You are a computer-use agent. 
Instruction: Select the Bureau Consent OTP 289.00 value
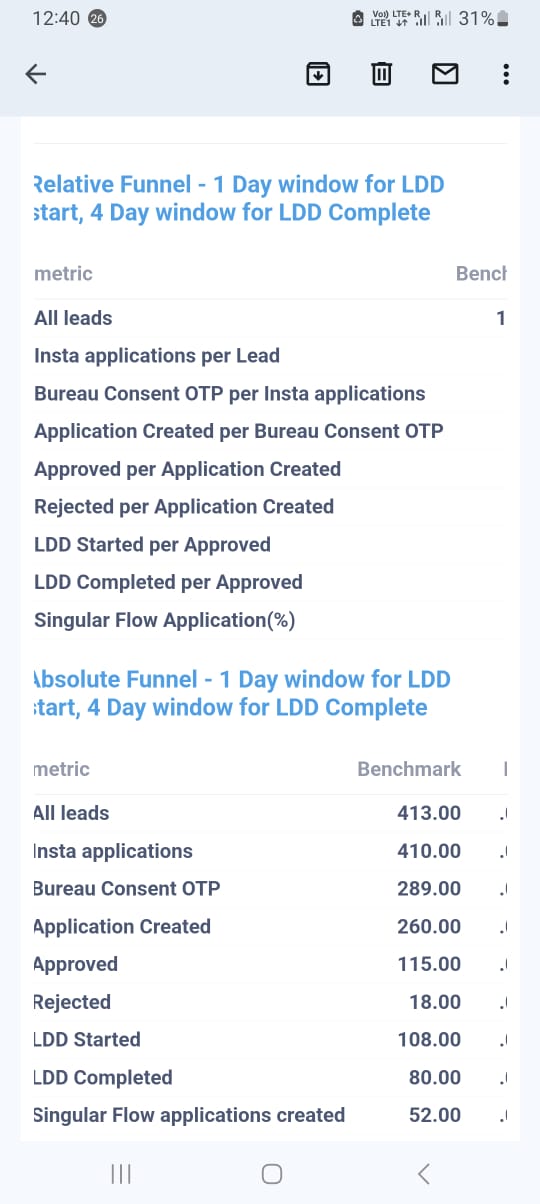[x=429, y=888]
